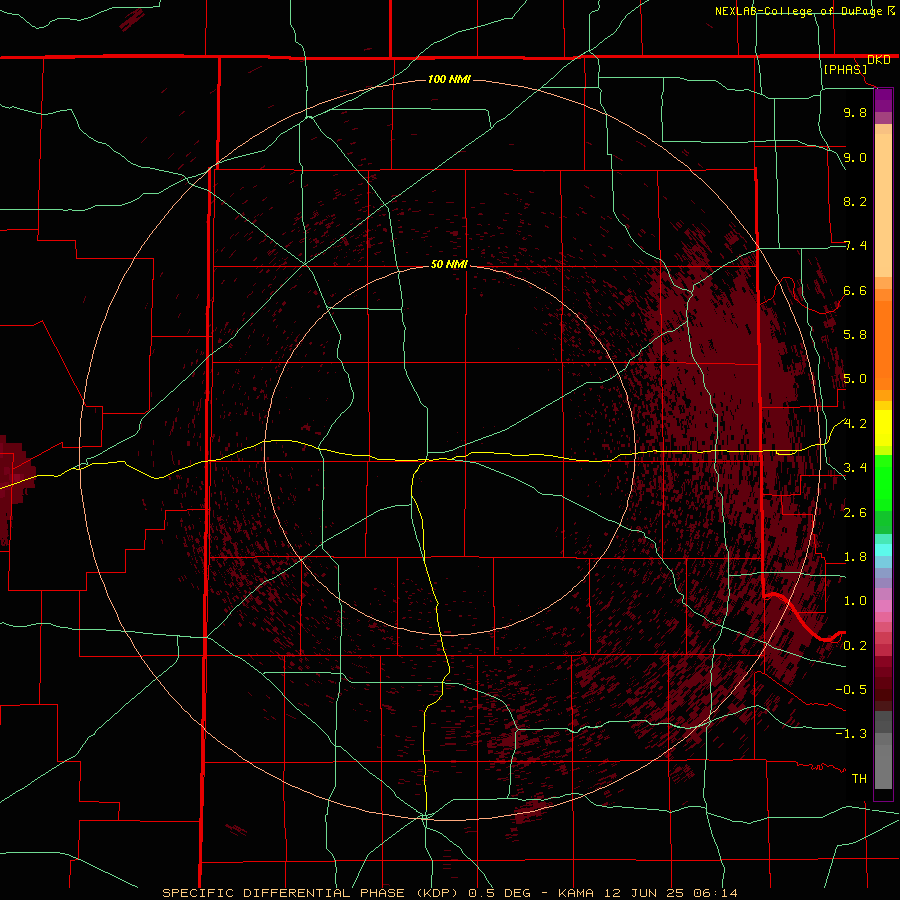Click the KAMA station ID in the caption
The image size is (900, 900).
[577, 893]
